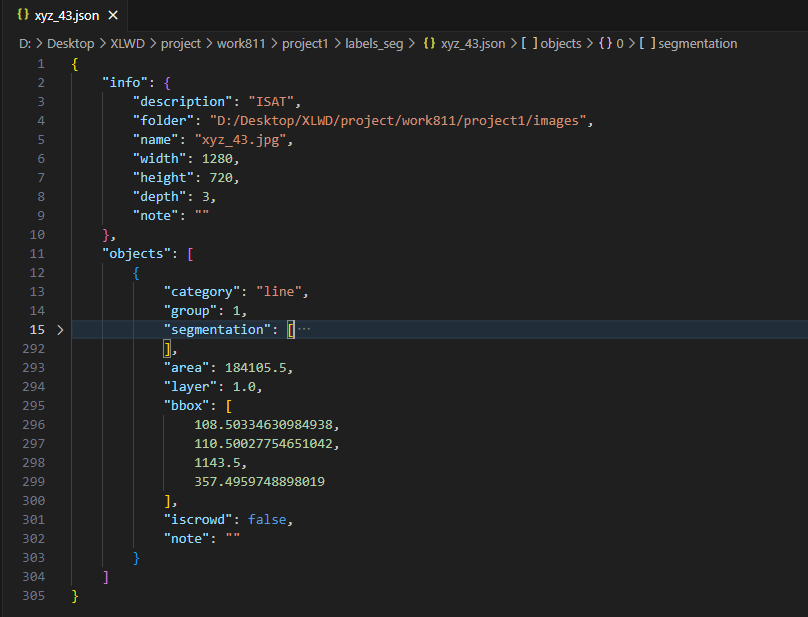This screenshot has height=617, width=808.
Task: Open the project breadcrumb segment
Action: [x=180, y=44]
